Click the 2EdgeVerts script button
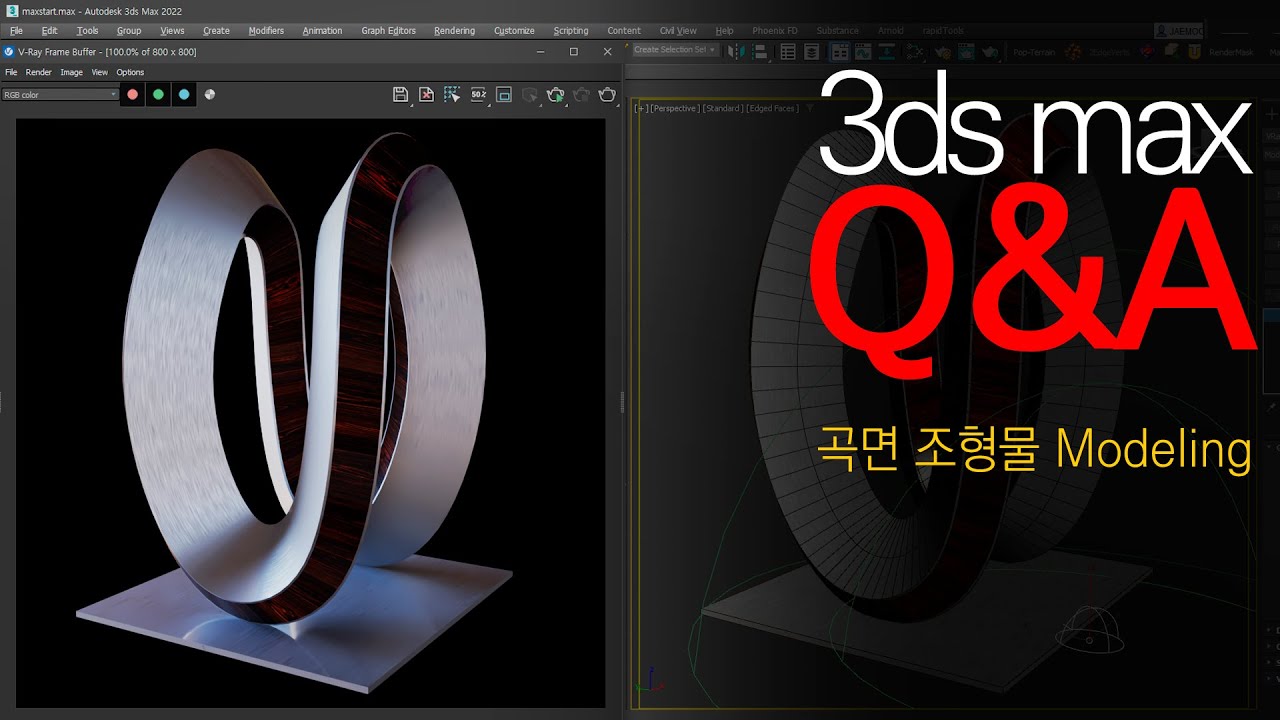The image size is (1280, 720). coord(1110,50)
